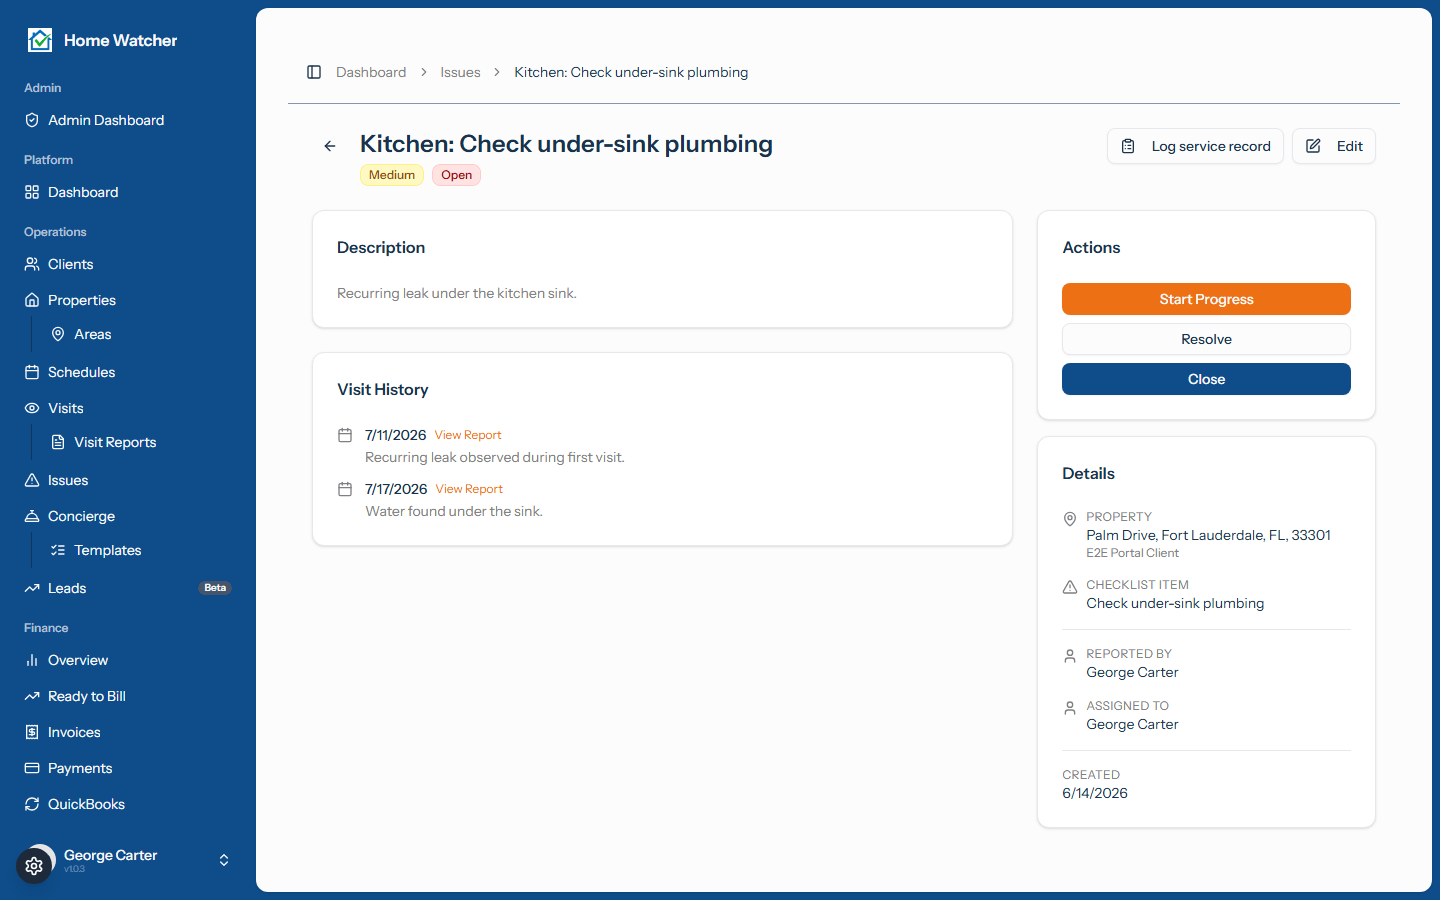Click the Log service record clipboard icon
Viewport: 1440px width, 900px height.
pos(1128,146)
